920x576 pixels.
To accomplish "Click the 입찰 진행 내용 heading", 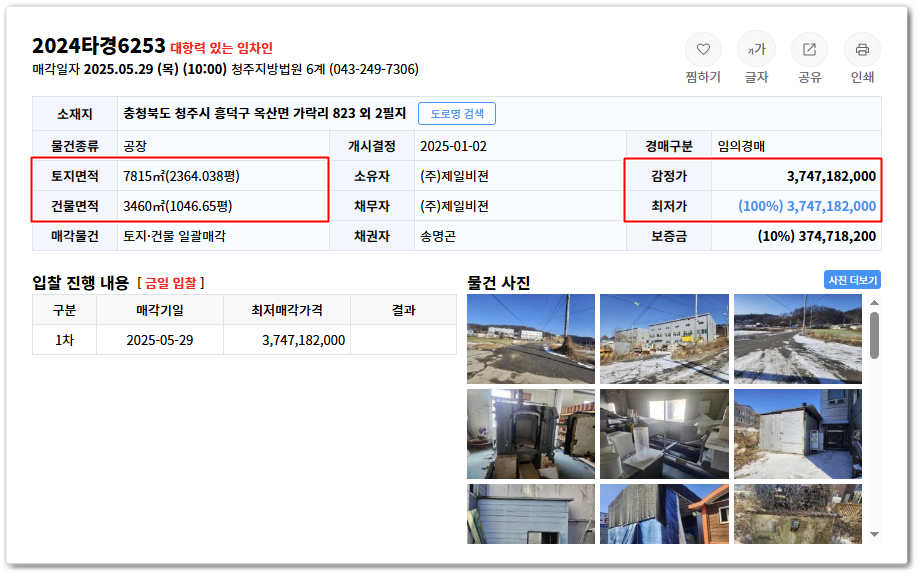I will point(80,283).
